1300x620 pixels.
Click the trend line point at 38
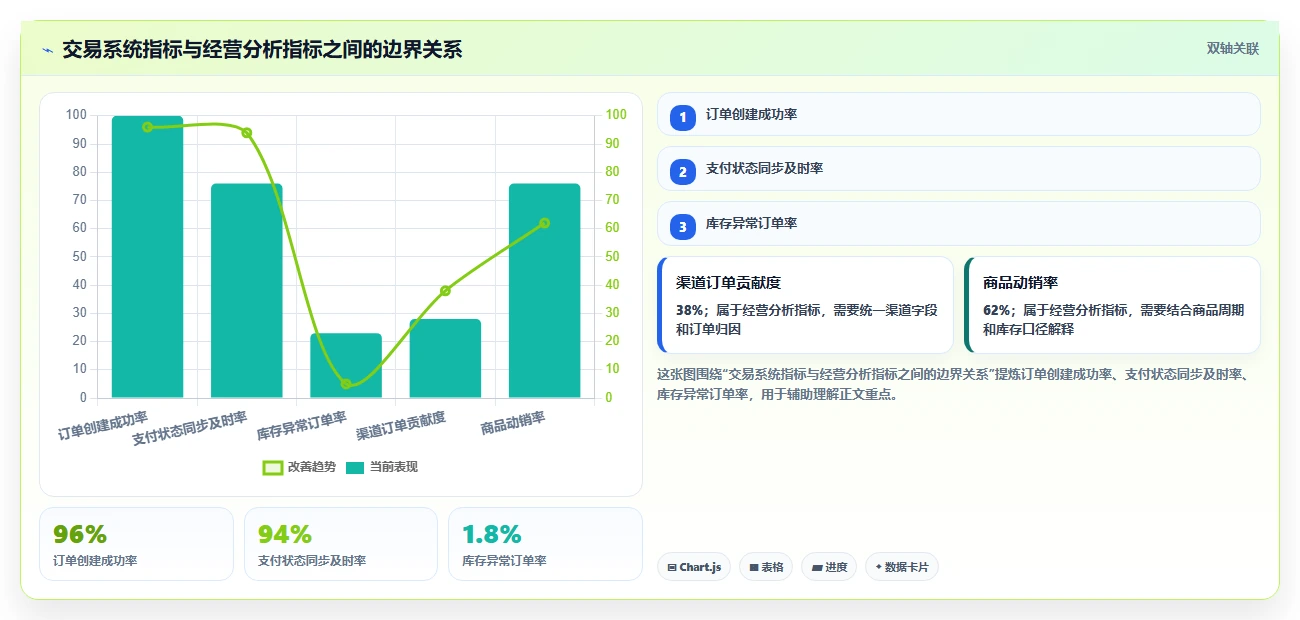445,291
